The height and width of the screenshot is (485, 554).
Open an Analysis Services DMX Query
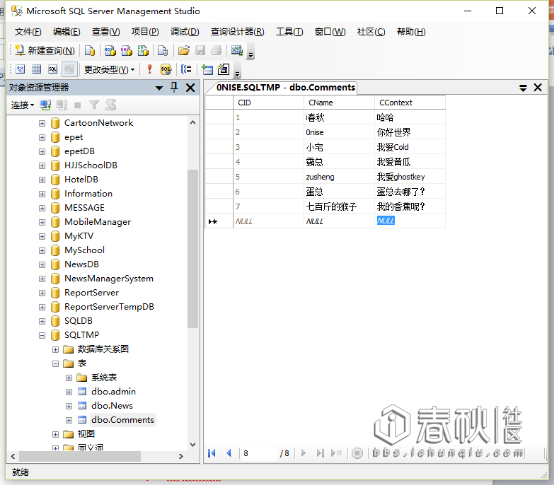coord(126,51)
